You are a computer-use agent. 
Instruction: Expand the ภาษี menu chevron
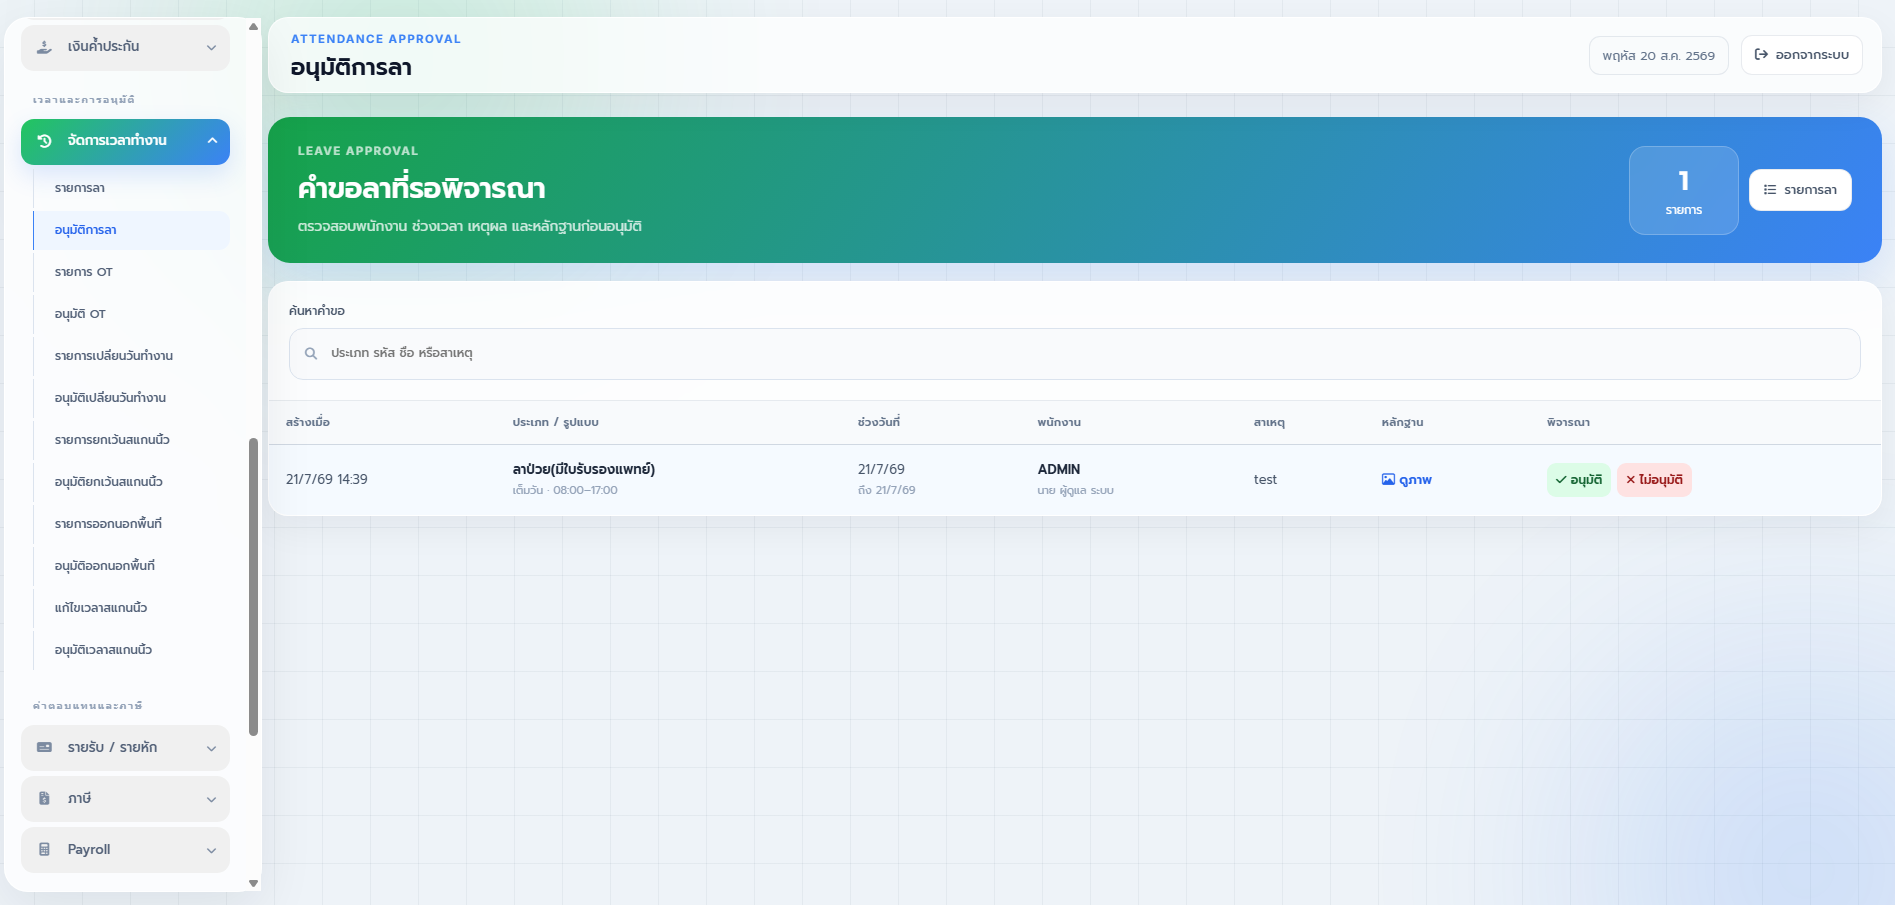click(x=211, y=800)
